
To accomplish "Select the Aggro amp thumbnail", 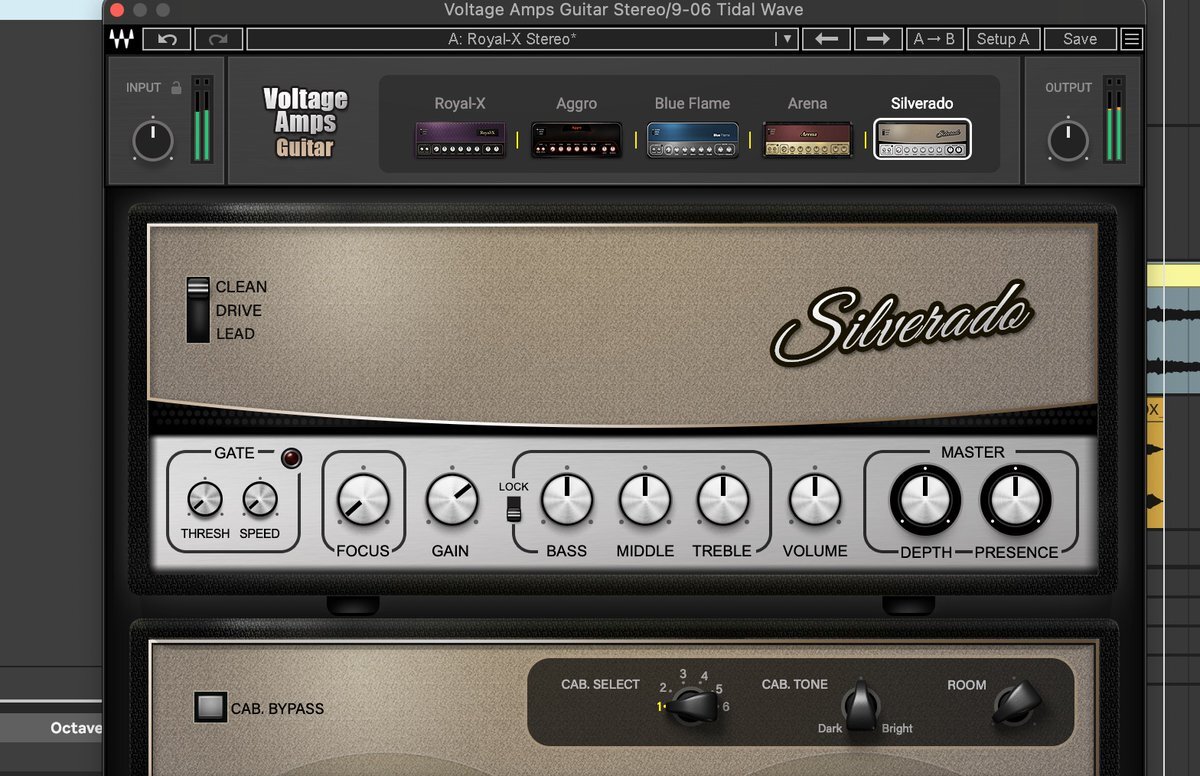I will [576, 140].
